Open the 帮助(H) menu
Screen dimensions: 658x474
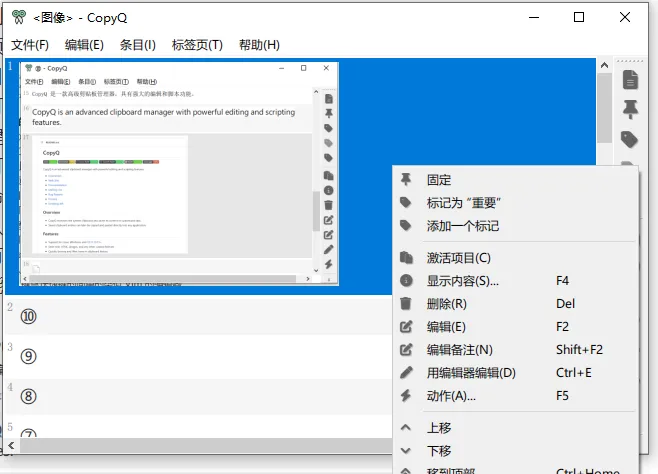coord(259,45)
